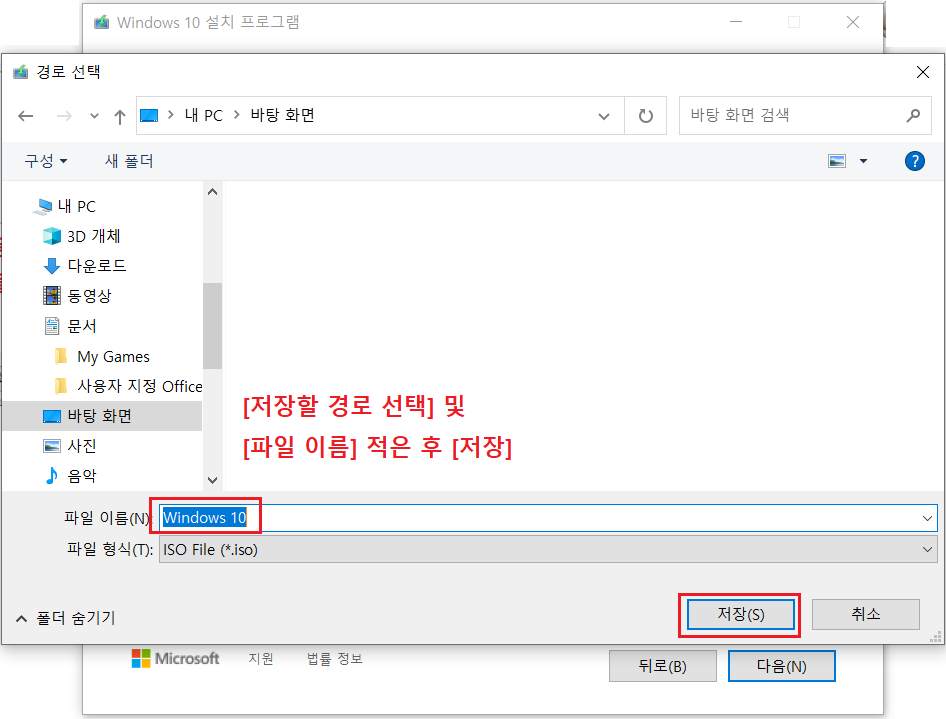946x719 pixels.
Task: Click the 경로 선택 dialog title icon
Action: coord(21,72)
